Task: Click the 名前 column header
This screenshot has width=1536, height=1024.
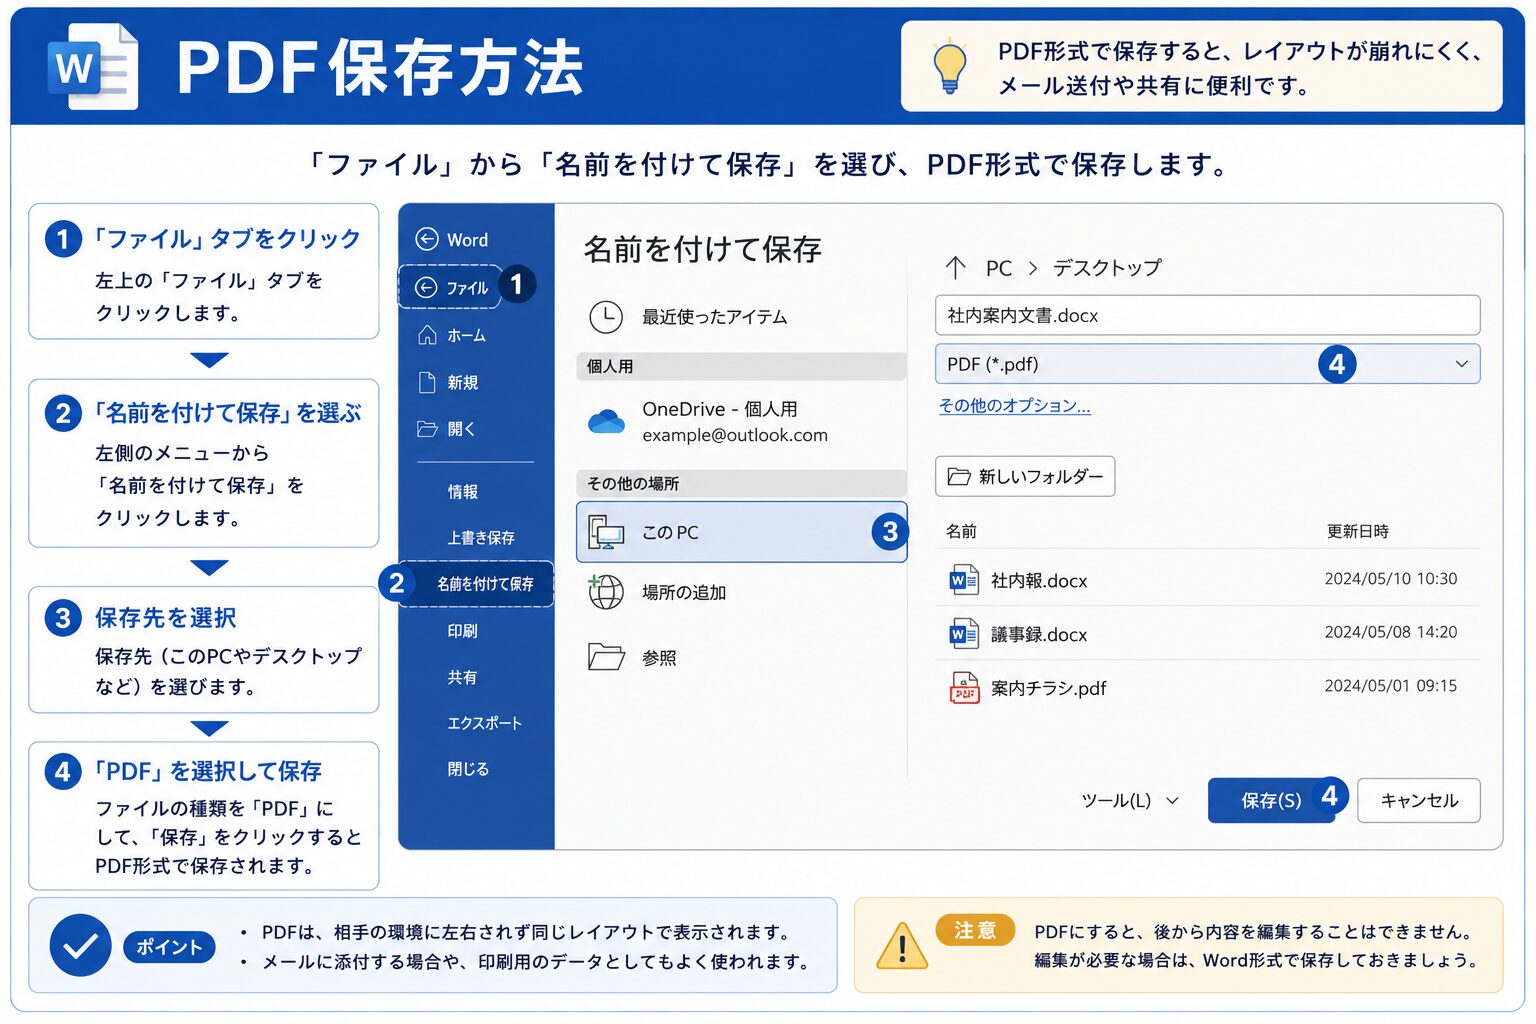Action: [x=961, y=531]
